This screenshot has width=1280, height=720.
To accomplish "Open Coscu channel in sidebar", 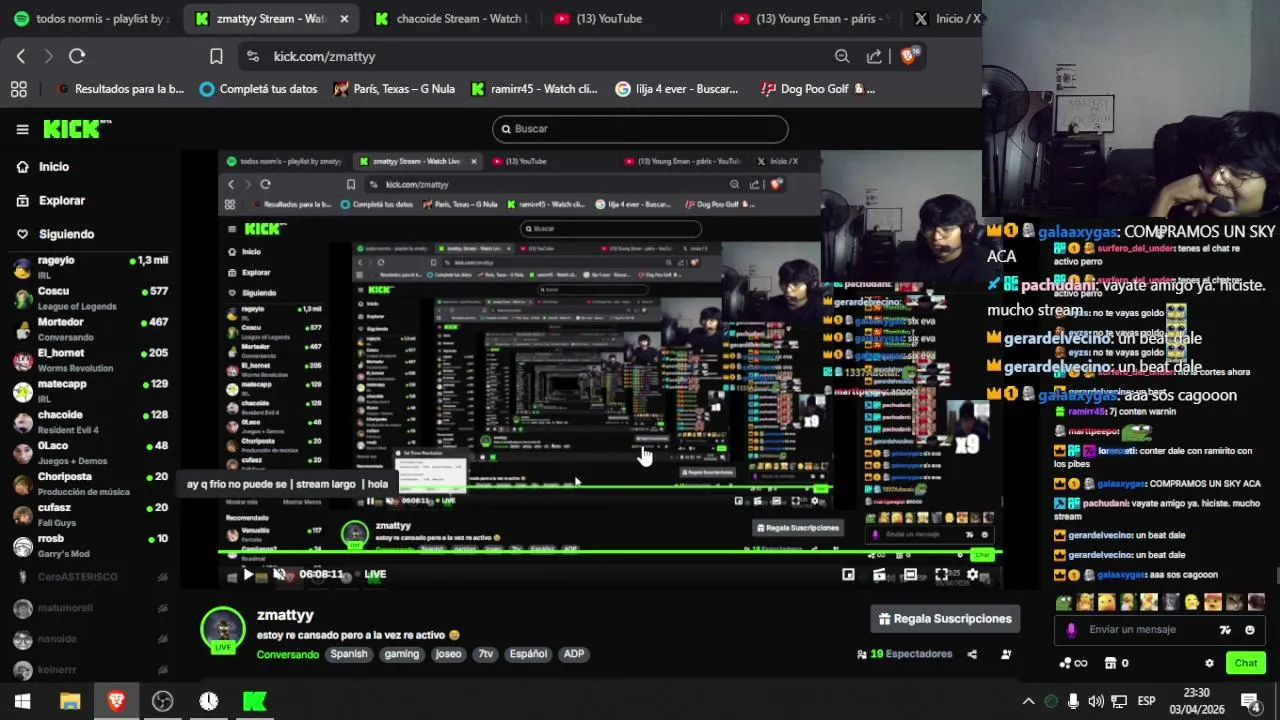I will pos(90,298).
